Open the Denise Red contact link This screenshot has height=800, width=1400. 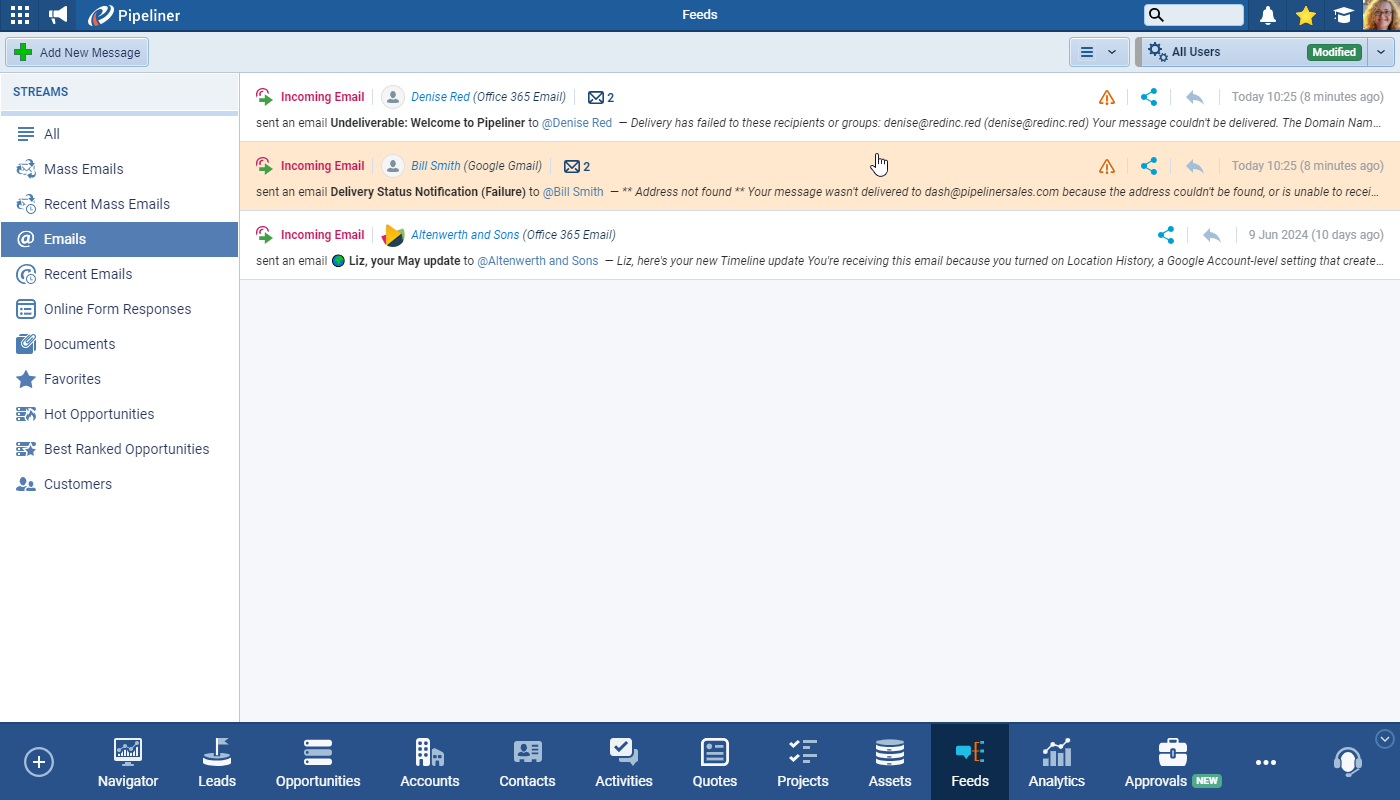tap(440, 97)
